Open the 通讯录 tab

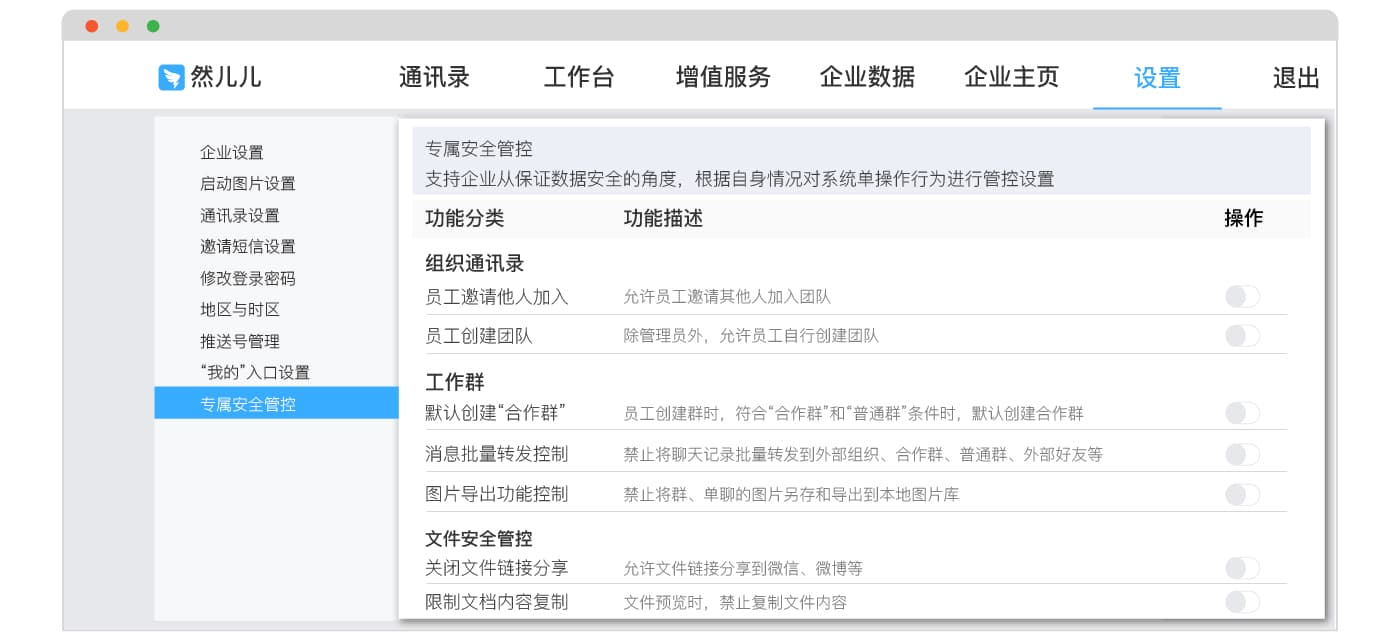point(434,77)
